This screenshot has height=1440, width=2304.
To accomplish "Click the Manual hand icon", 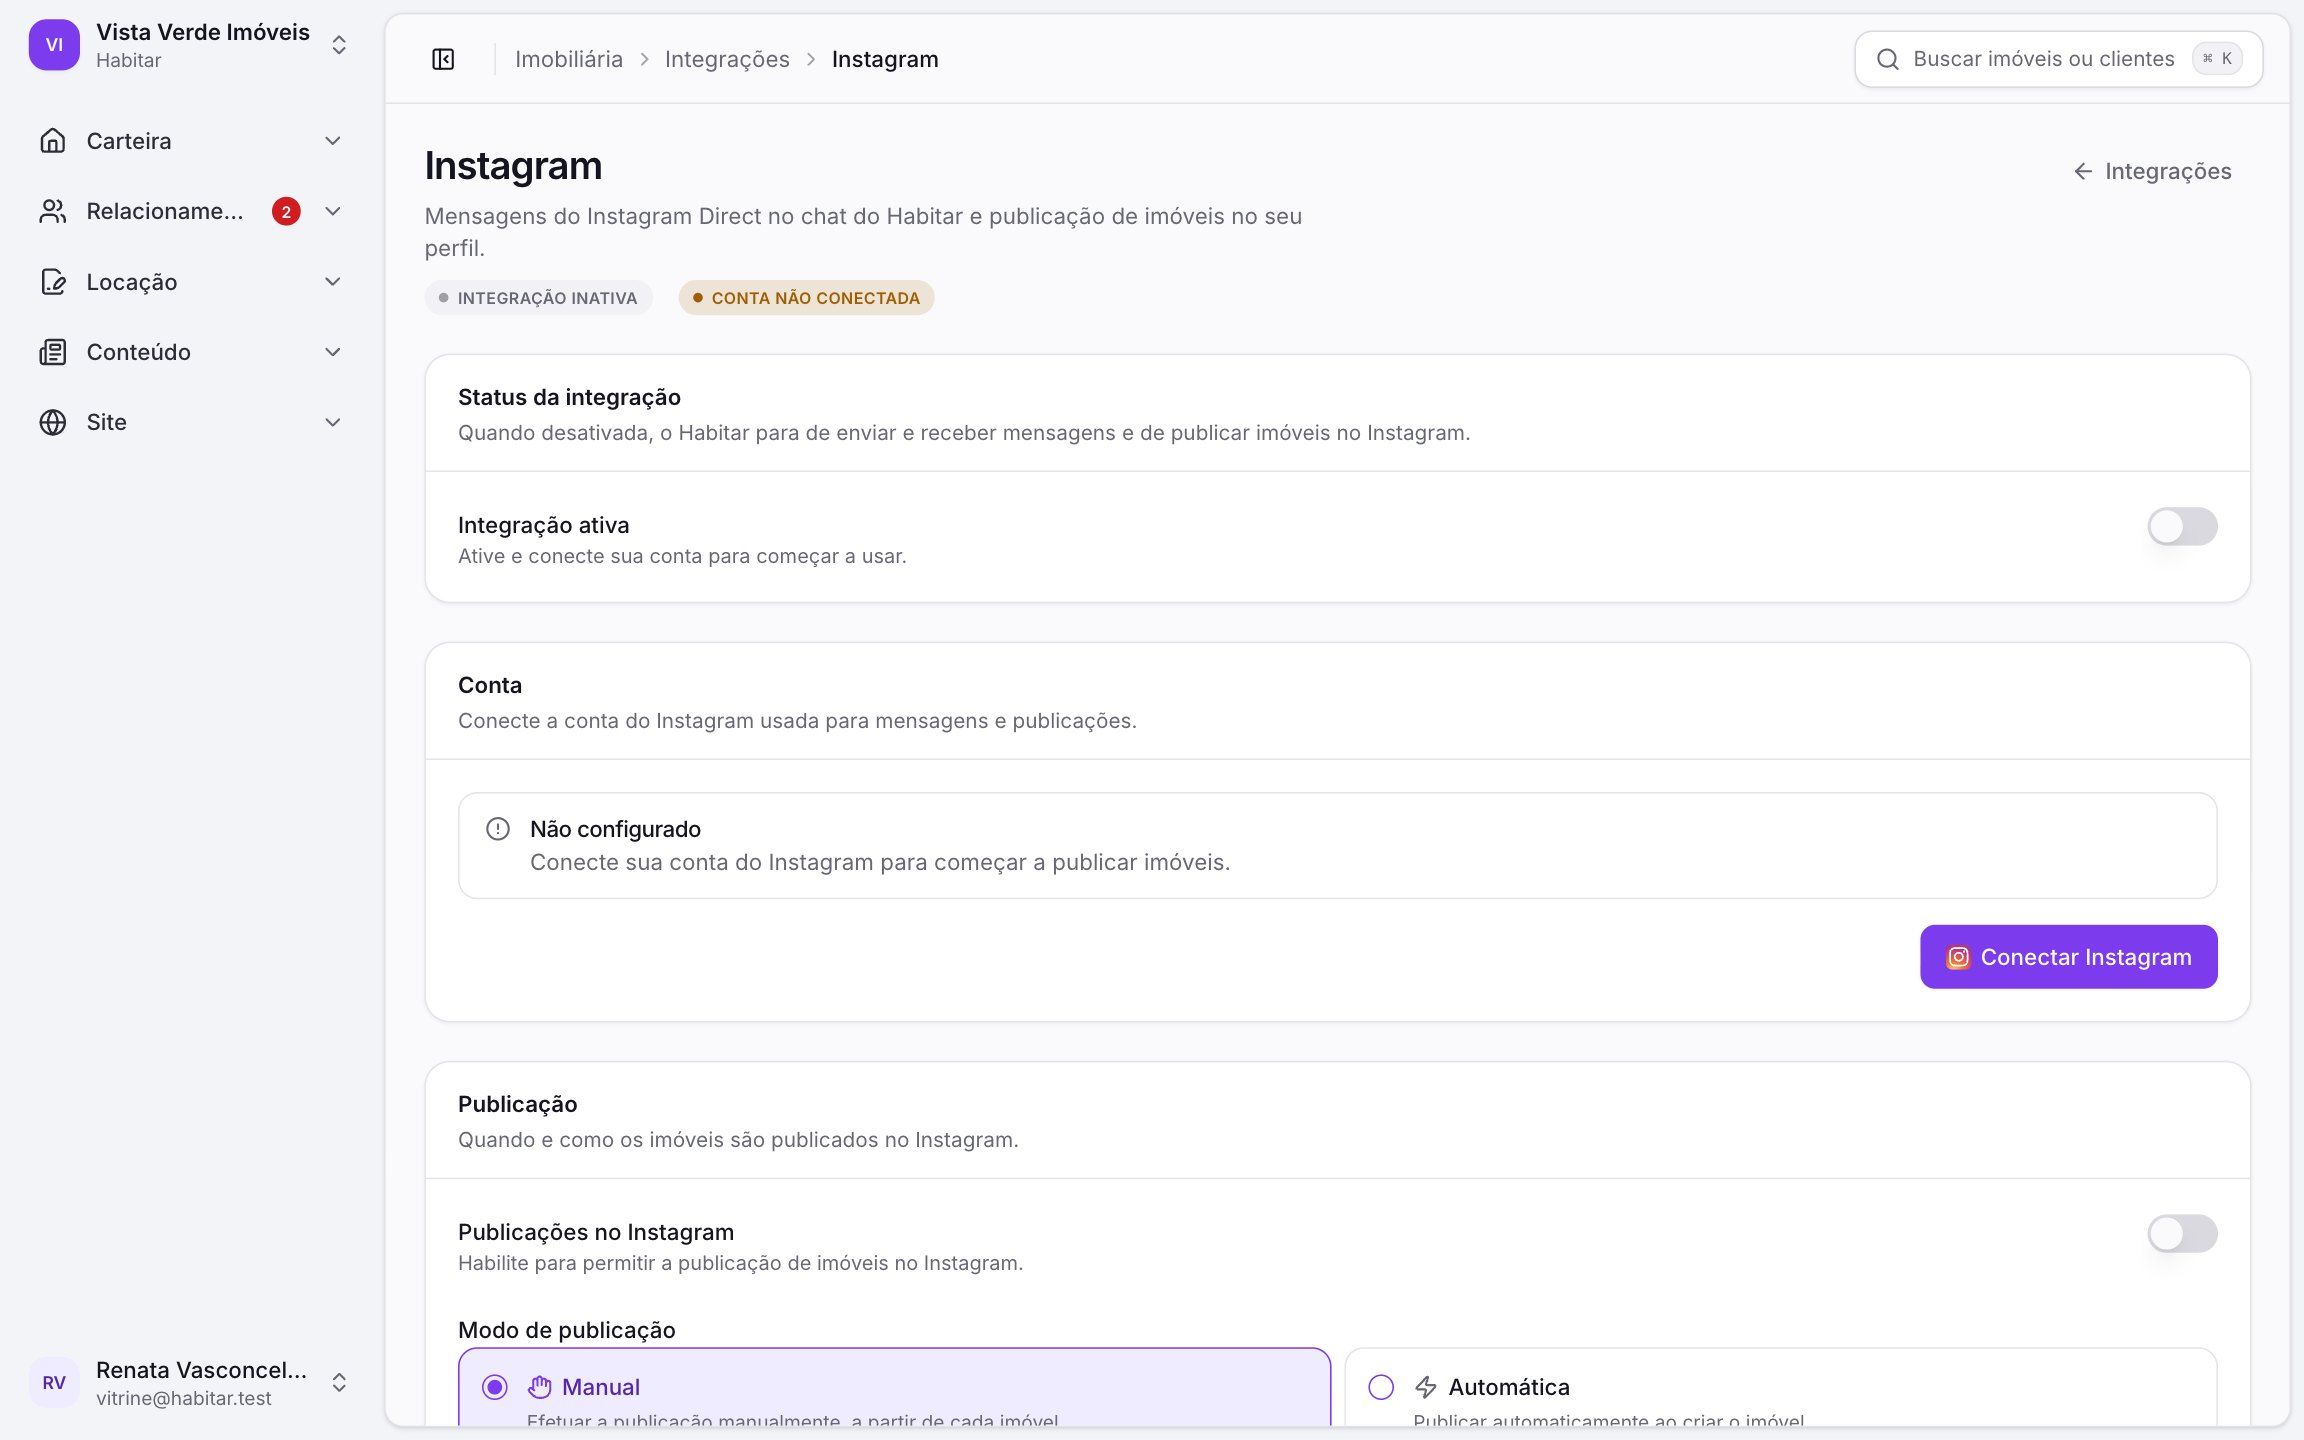I will click(x=540, y=1387).
